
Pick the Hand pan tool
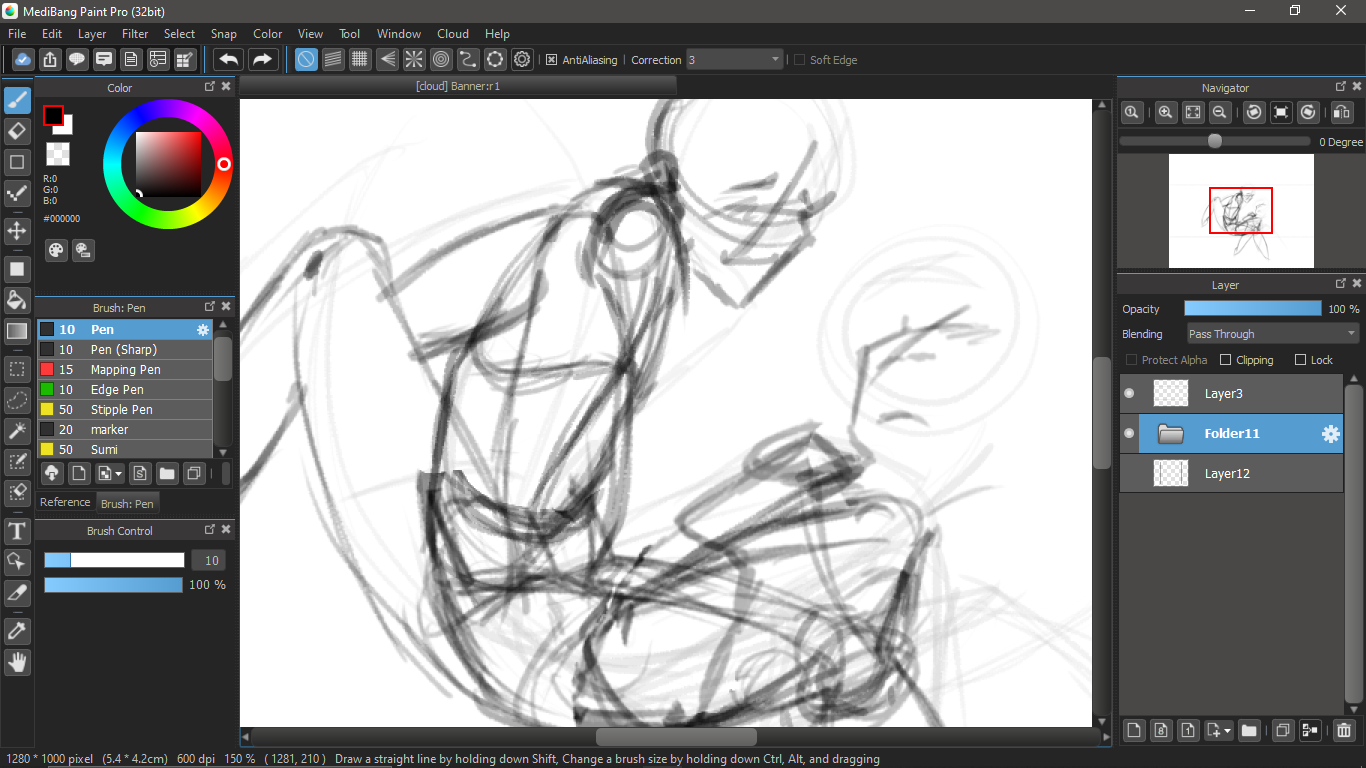pyautogui.click(x=17, y=661)
